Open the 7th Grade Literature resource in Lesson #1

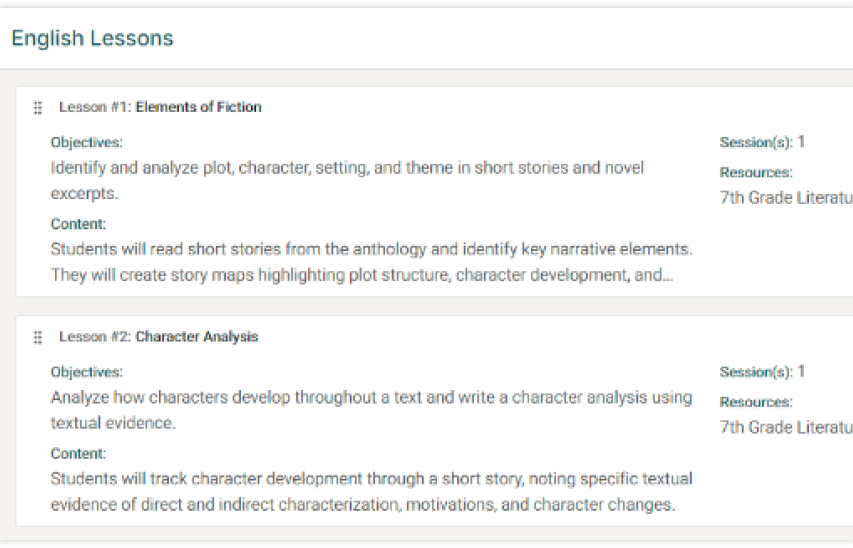click(x=786, y=198)
